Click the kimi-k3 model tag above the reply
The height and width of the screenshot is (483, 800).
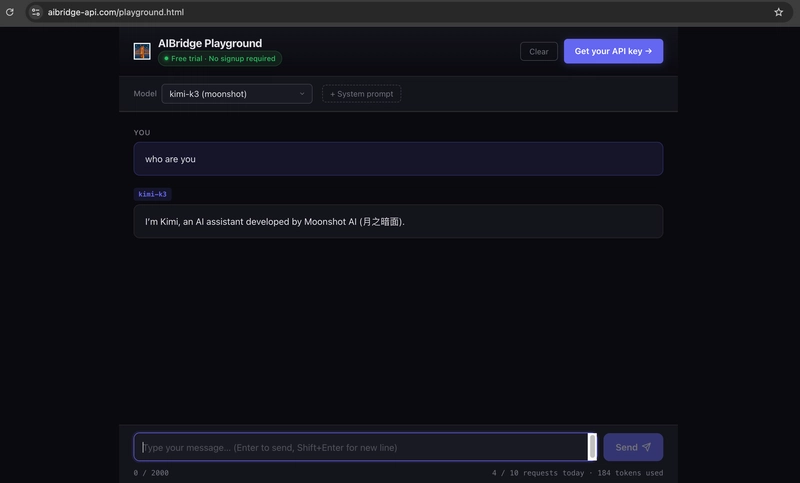click(152, 194)
